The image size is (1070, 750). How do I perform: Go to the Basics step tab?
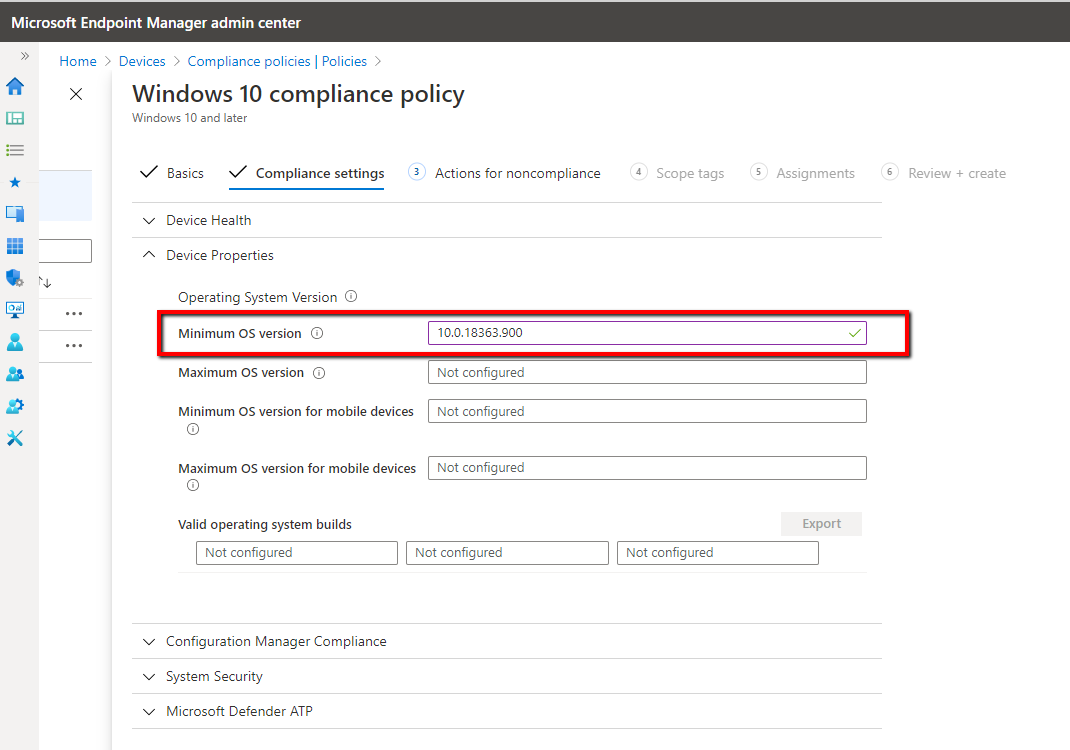(172, 173)
